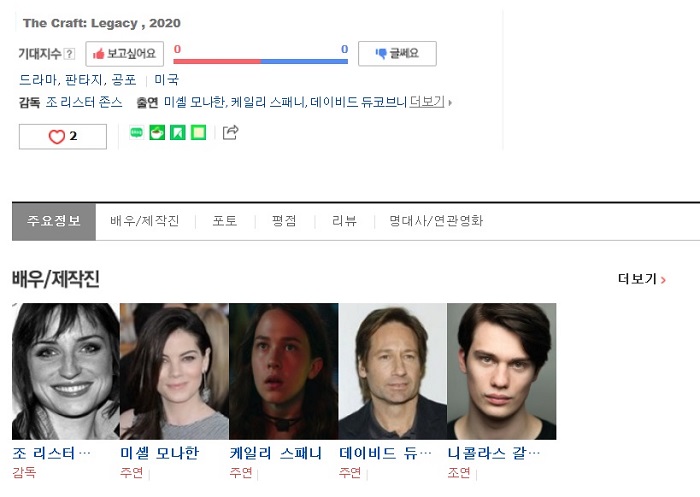Open the 포토 tab
Viewport: 700px width, 497px height.
[225, 221]
